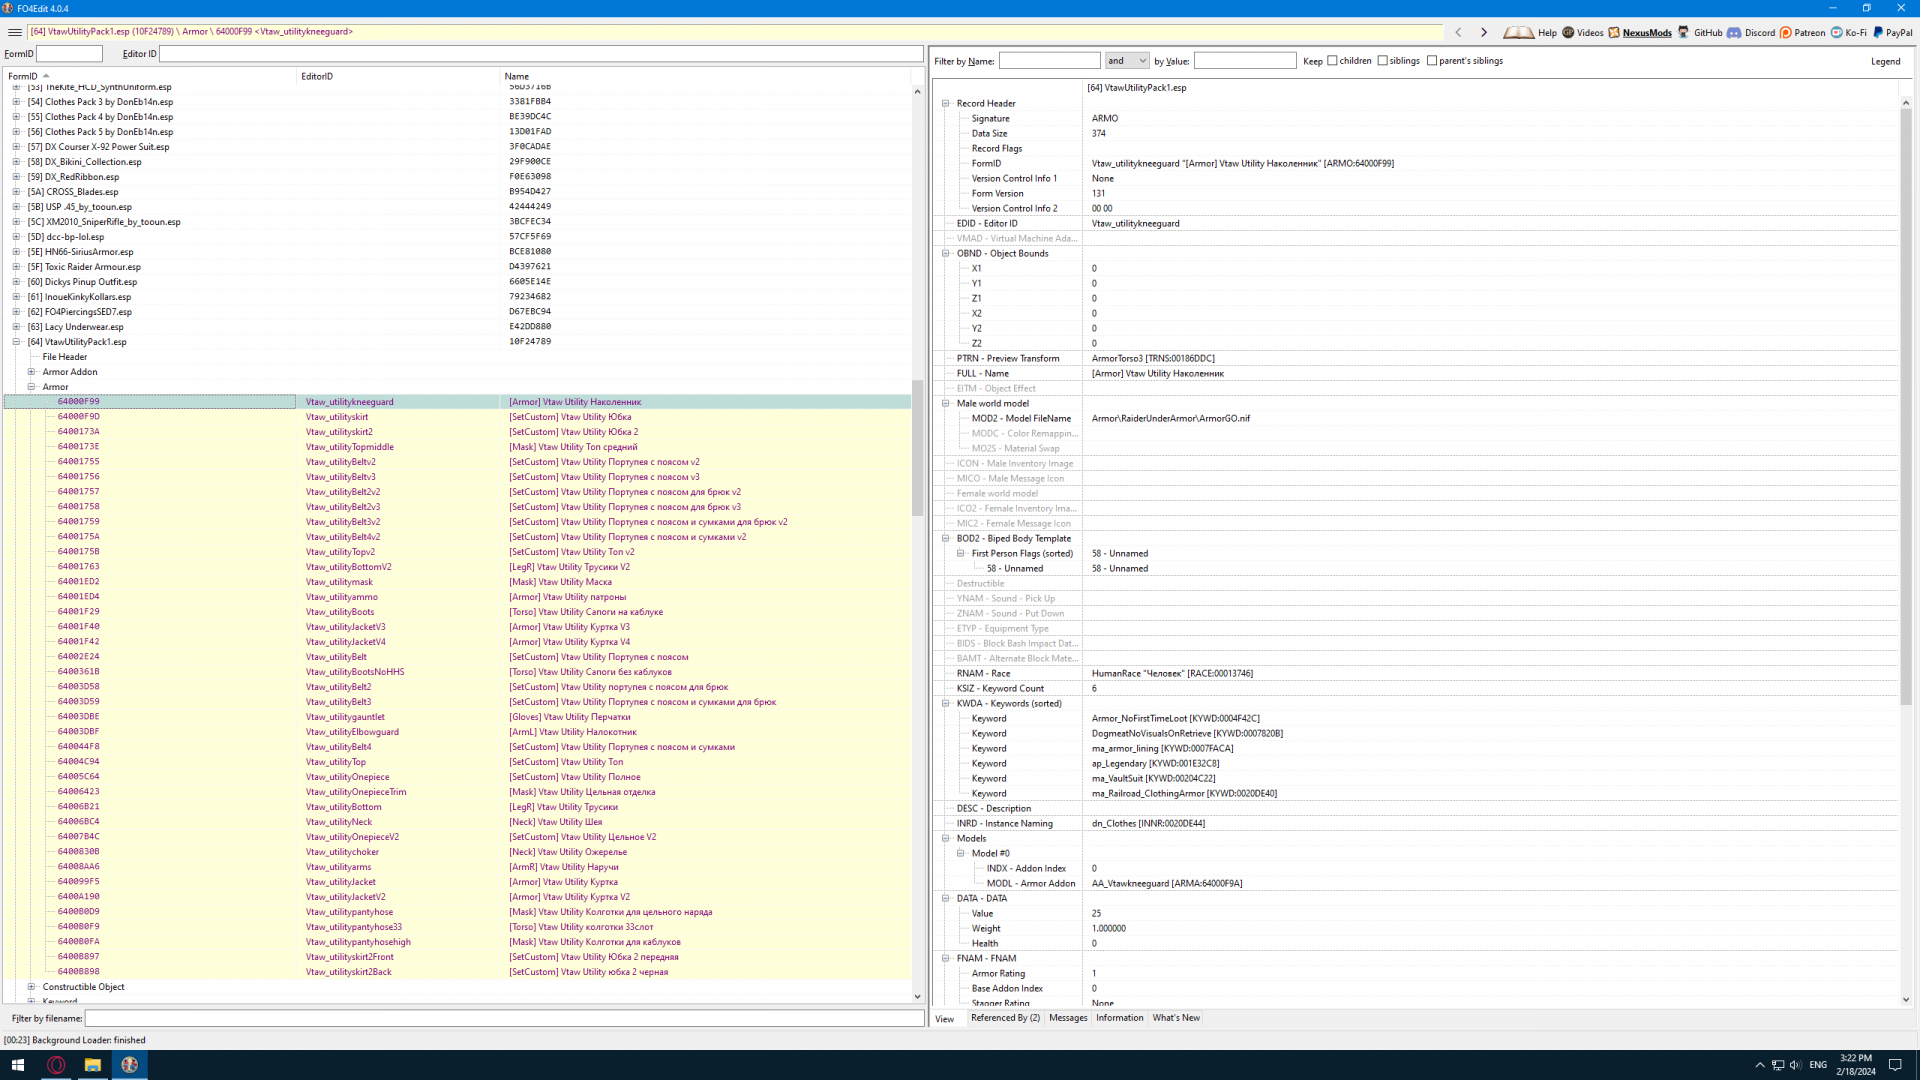Toggle the parent's siblings checkbox
1920x1080 pixels.
pos(1432,61)
